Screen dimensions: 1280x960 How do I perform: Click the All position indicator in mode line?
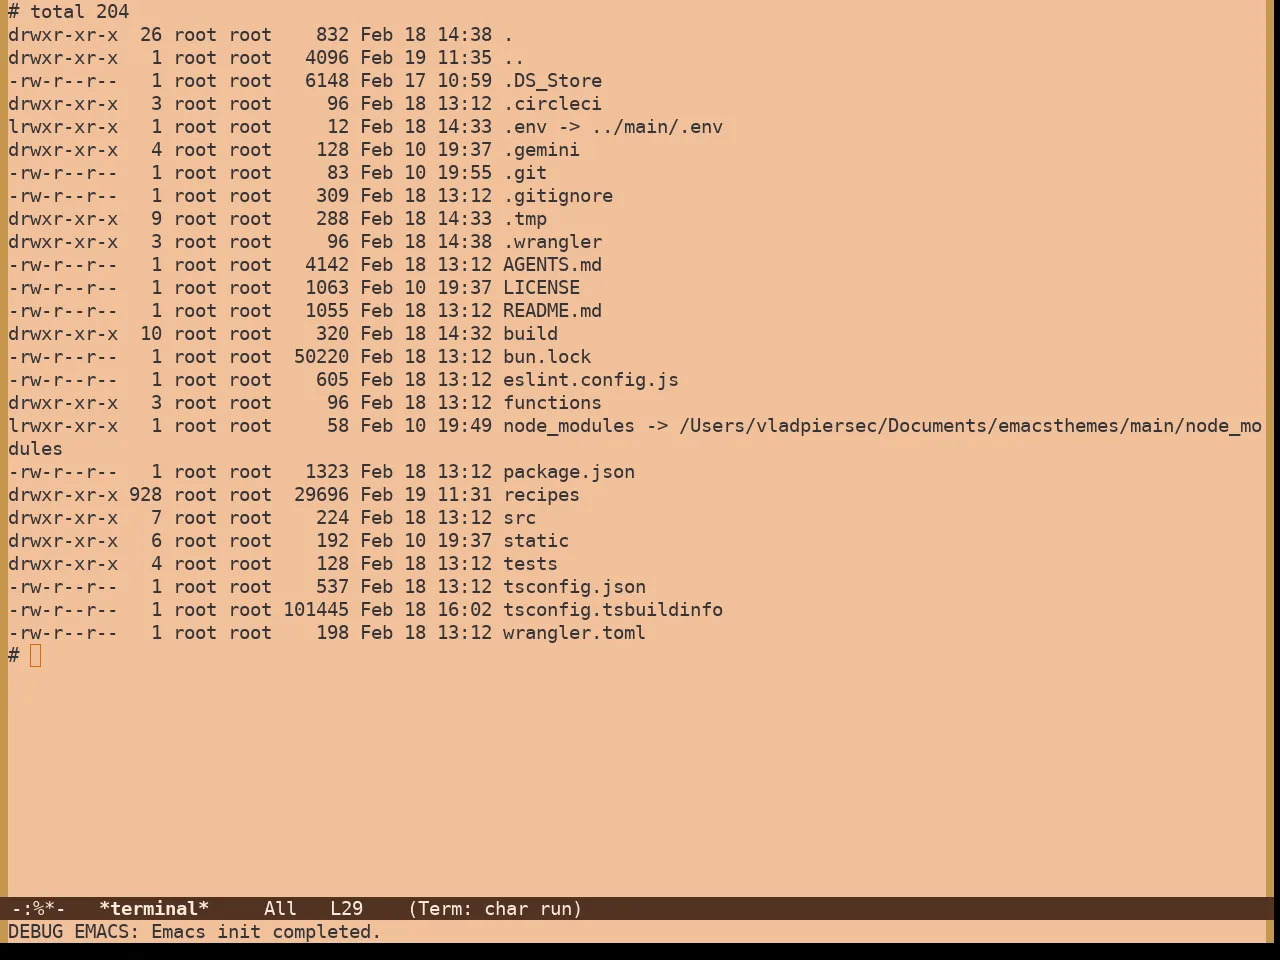[x=280, y=909]
